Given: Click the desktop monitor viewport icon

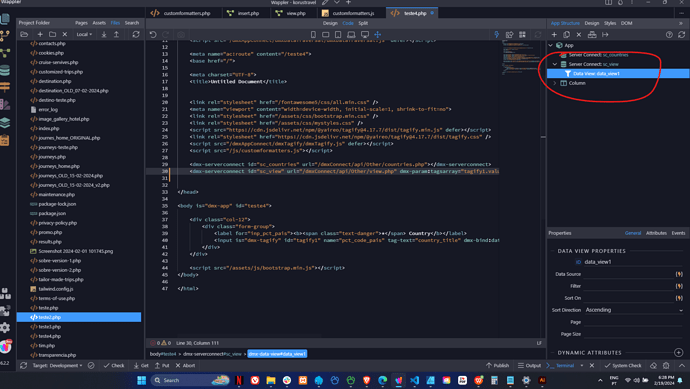Looking at the screenshot, I should coord(365,34).
